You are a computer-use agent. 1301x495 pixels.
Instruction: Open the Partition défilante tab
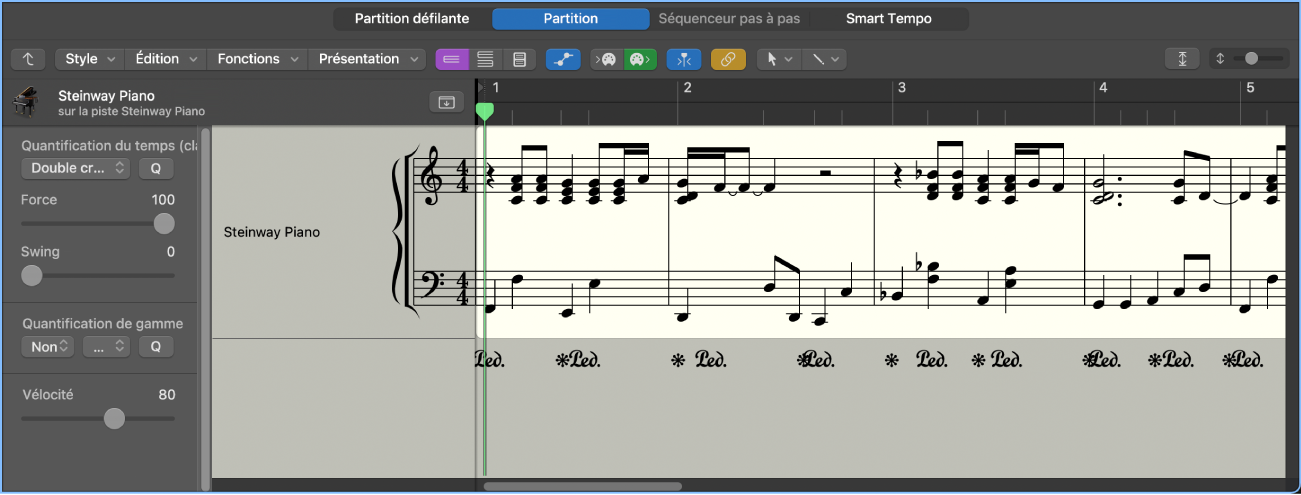coord(412,19)
